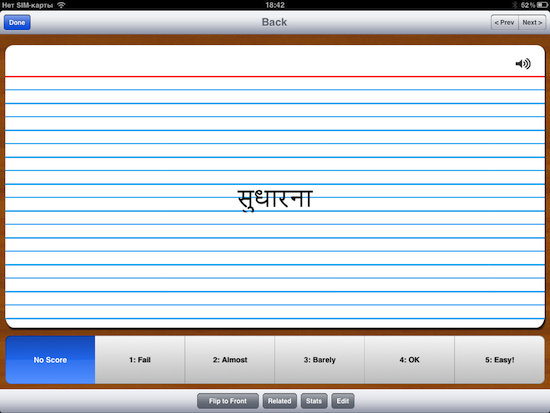550x413 pixels.
Task: Advance to the next card with Next
Action: [532, 22]
